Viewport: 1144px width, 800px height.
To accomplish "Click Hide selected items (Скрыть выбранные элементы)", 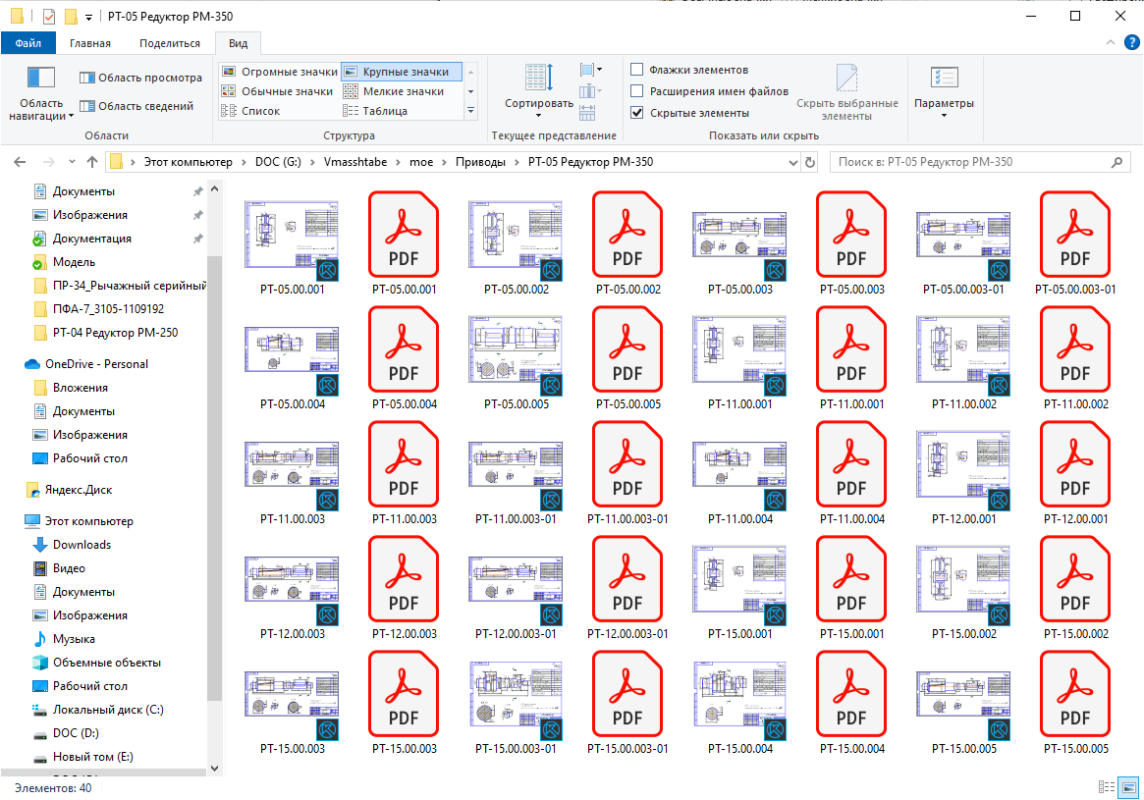I will (846, 93).
